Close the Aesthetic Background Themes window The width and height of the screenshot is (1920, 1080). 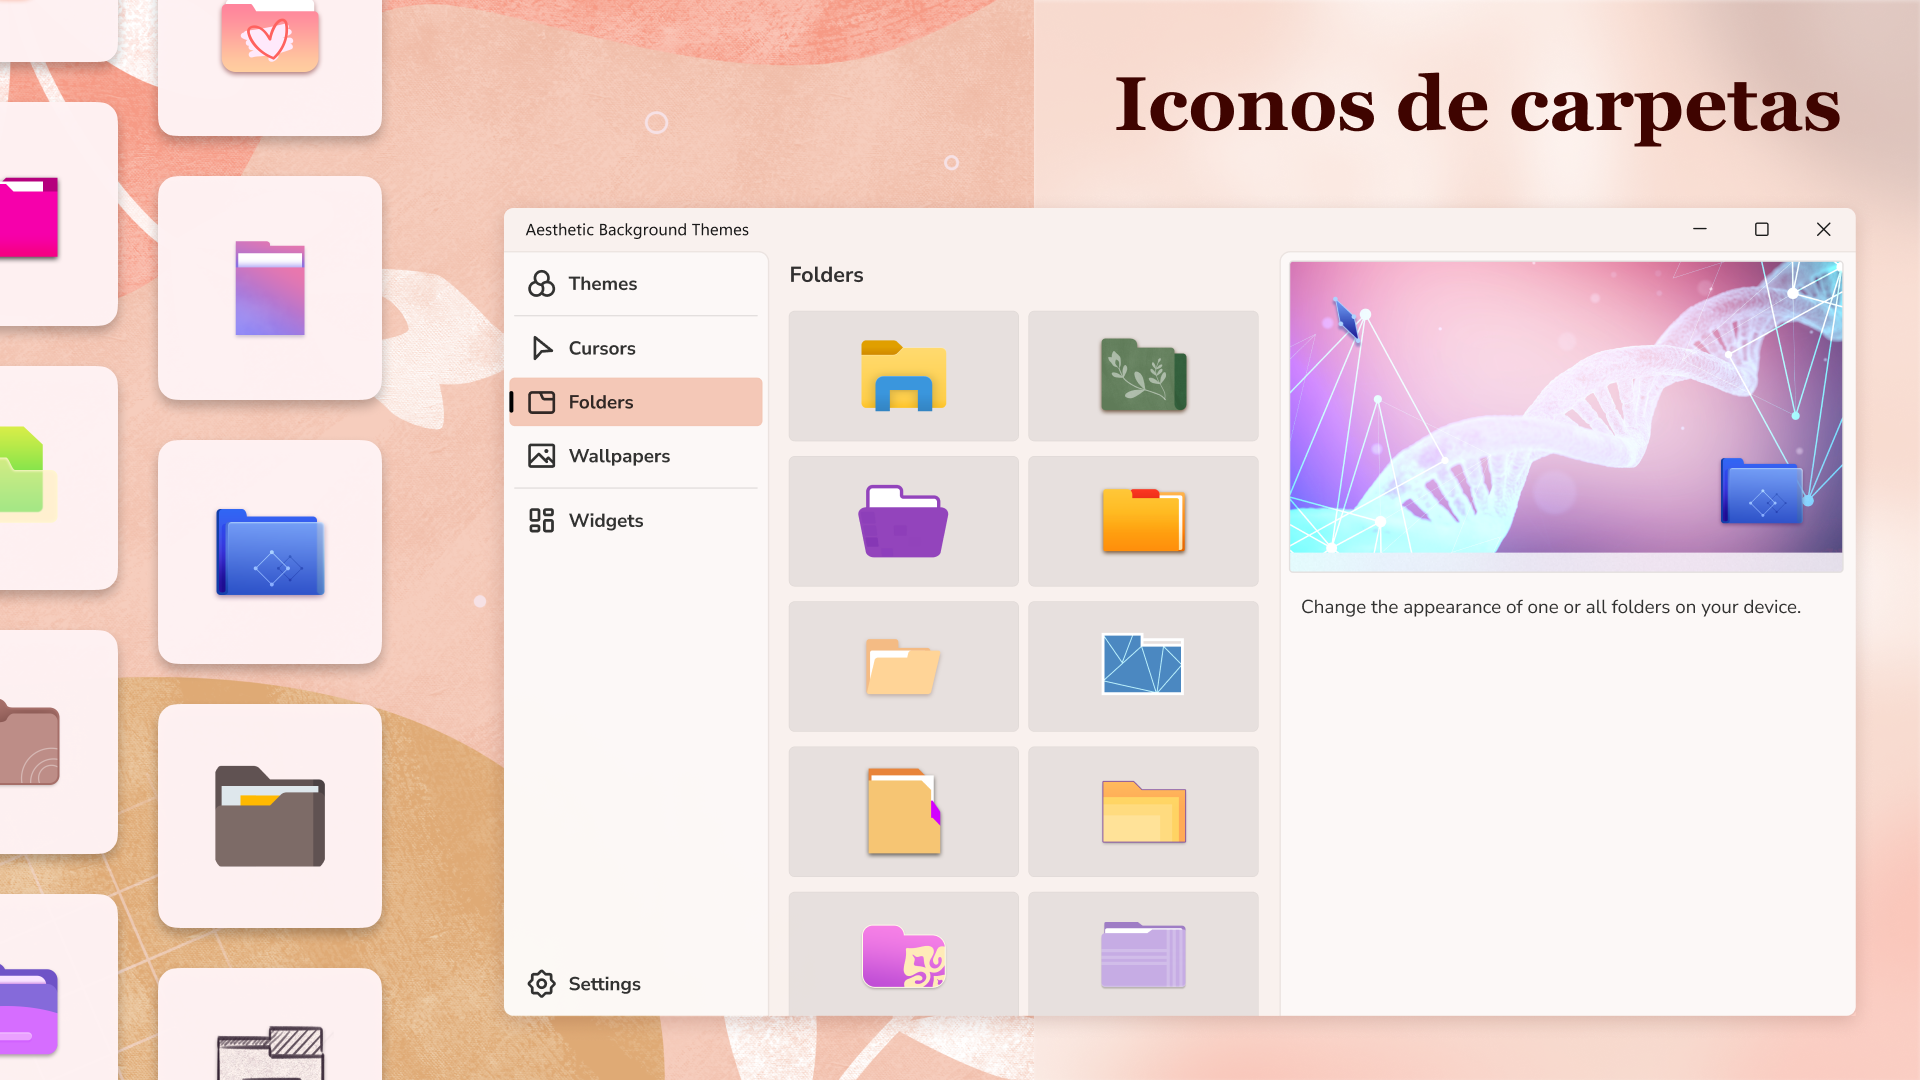point(1824,229)
